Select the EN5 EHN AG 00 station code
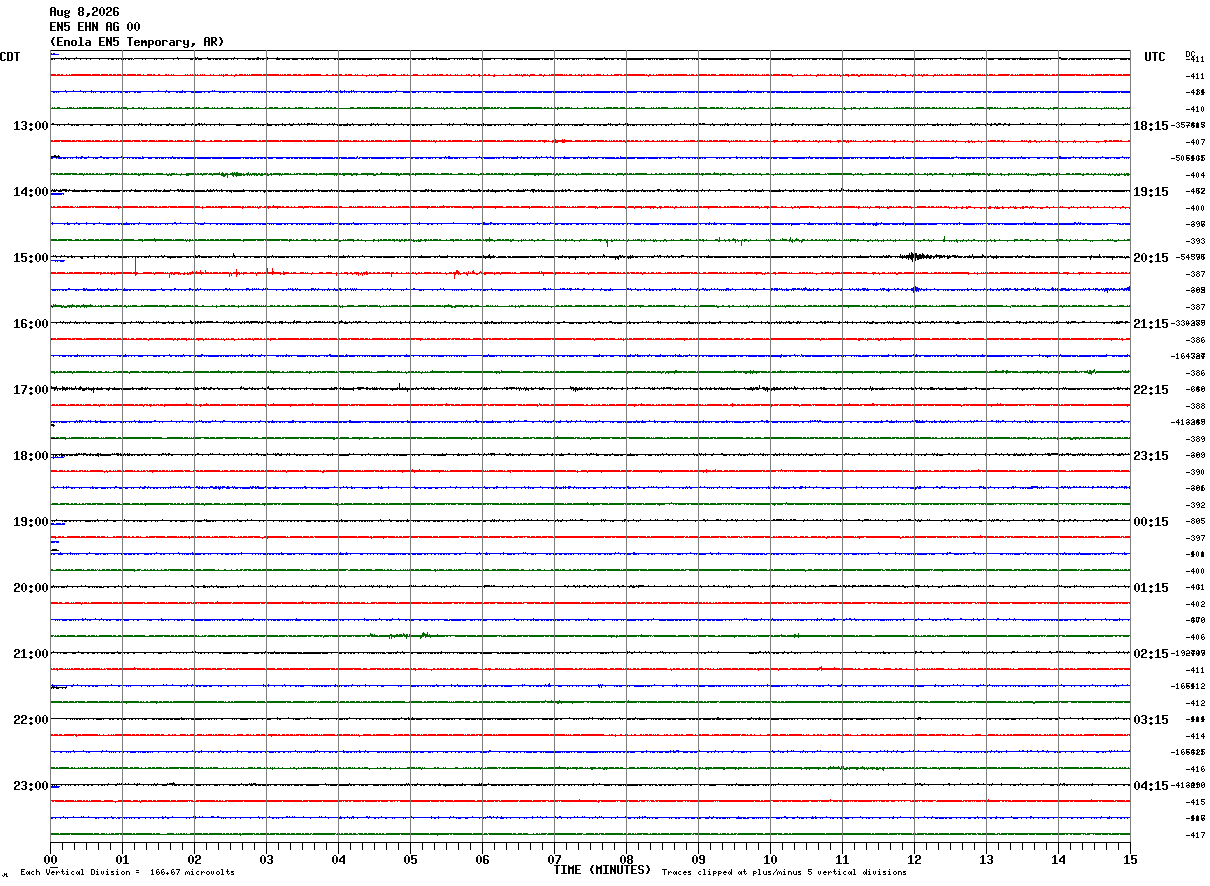Image resolution: width=1210 pixels, height=886 pixels. [95, 27]
